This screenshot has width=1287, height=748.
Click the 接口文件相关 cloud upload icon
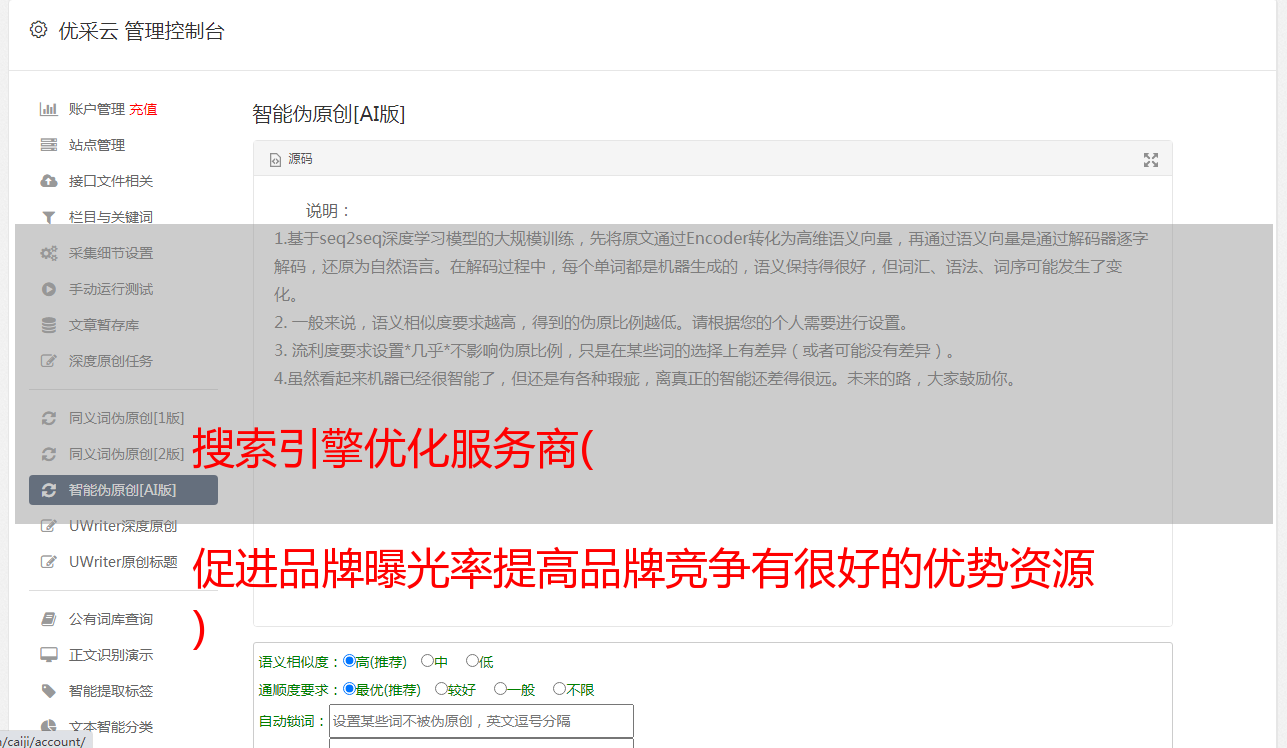[x=48, y=181]
